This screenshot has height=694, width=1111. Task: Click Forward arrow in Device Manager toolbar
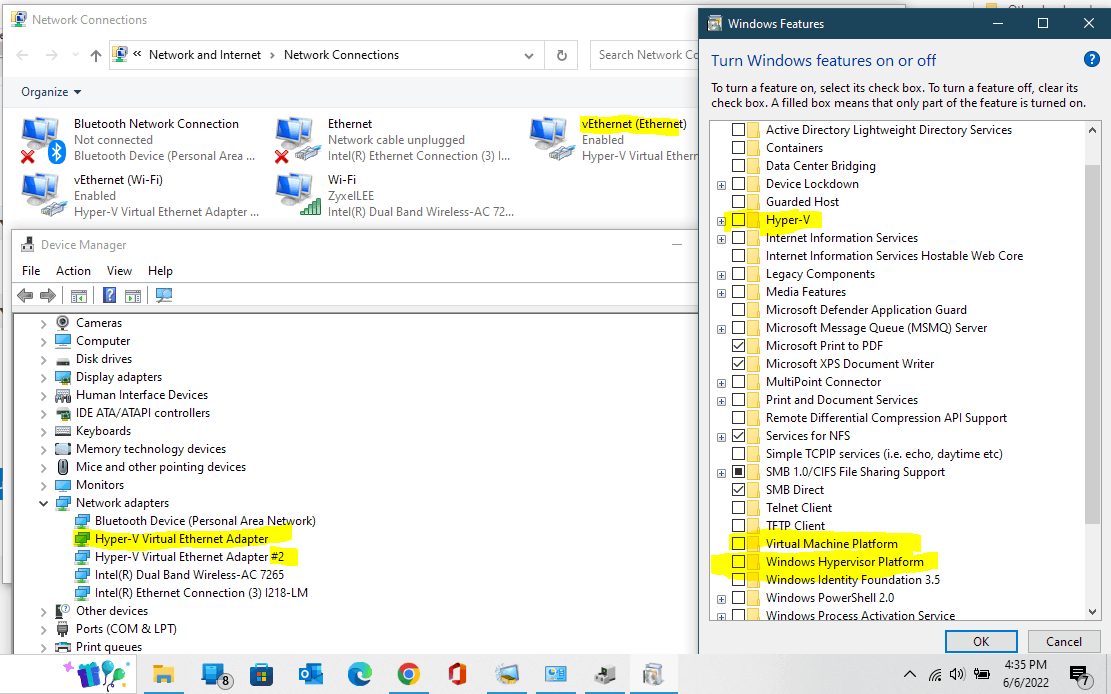click(48, 296)
